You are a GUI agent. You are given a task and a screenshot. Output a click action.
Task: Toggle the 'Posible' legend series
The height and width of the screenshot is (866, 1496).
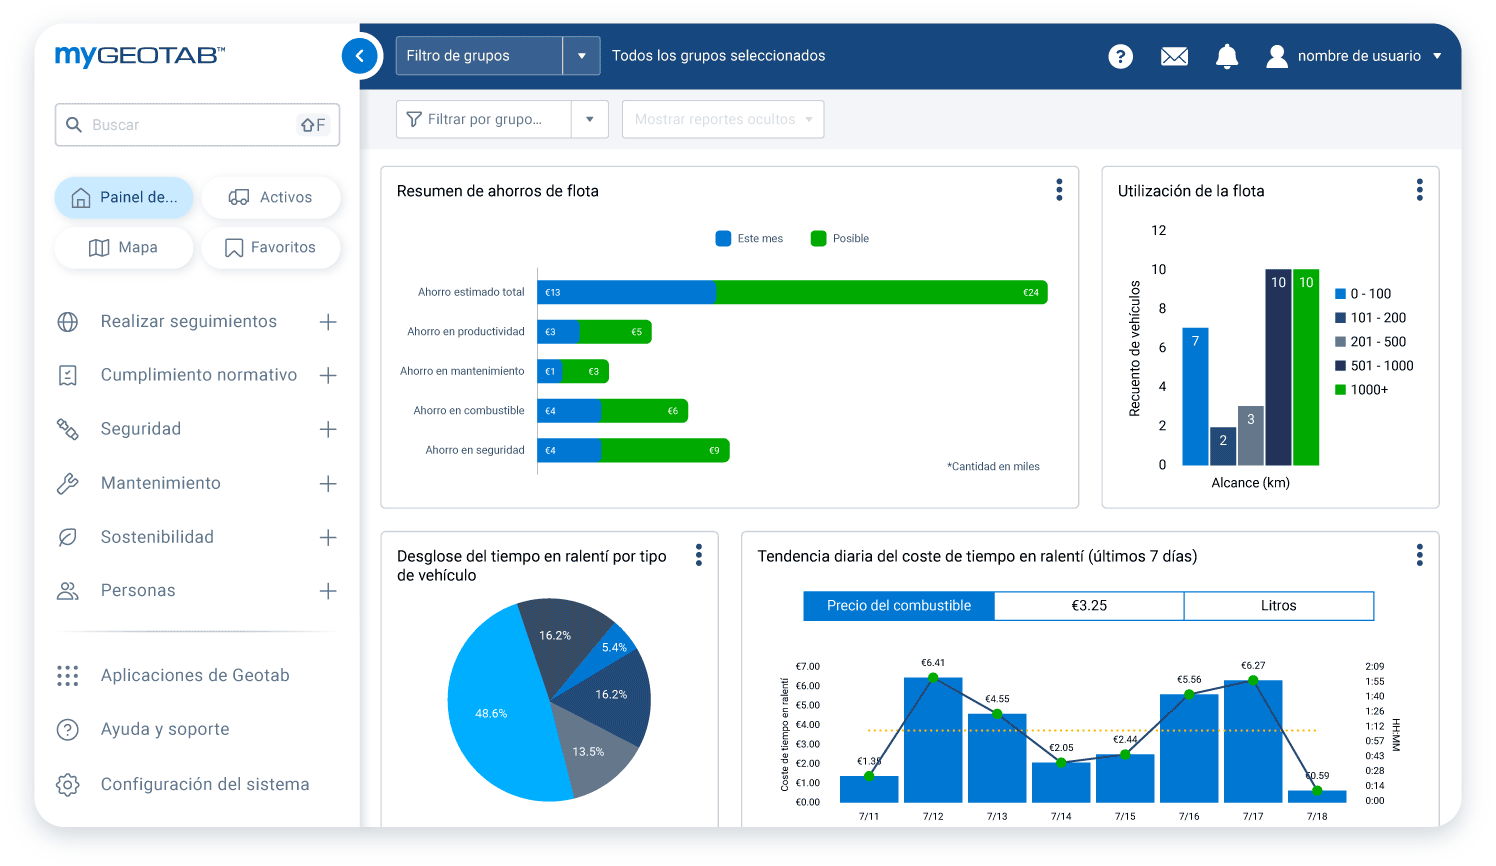click(840, 238)
